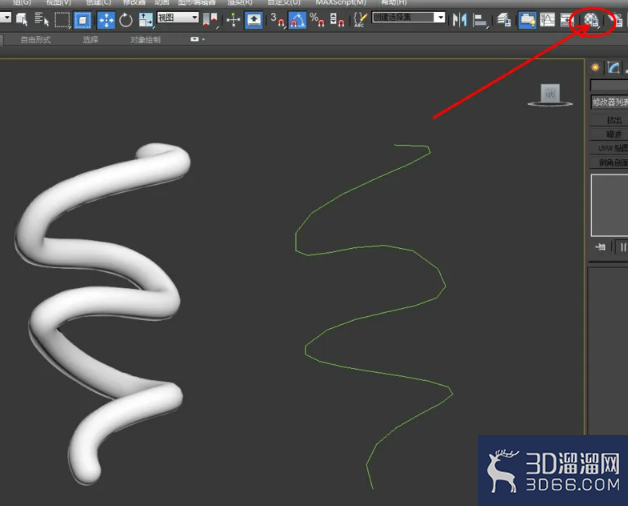Click the Use Pivot Point Center icon
Image resolution: width=628 pixels, height=506 pixels.
click(x=210, y=20)
